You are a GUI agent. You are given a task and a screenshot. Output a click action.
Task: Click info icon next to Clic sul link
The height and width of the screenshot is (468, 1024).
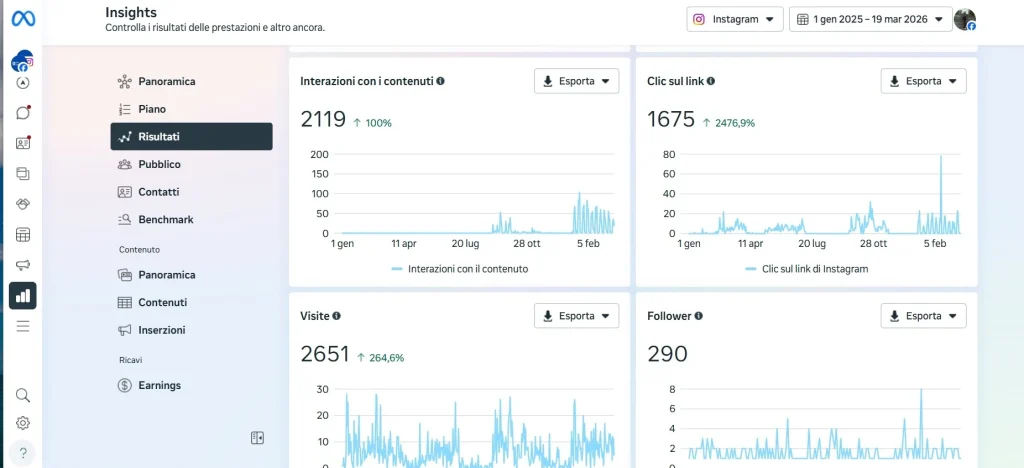[x=711, y=81]
